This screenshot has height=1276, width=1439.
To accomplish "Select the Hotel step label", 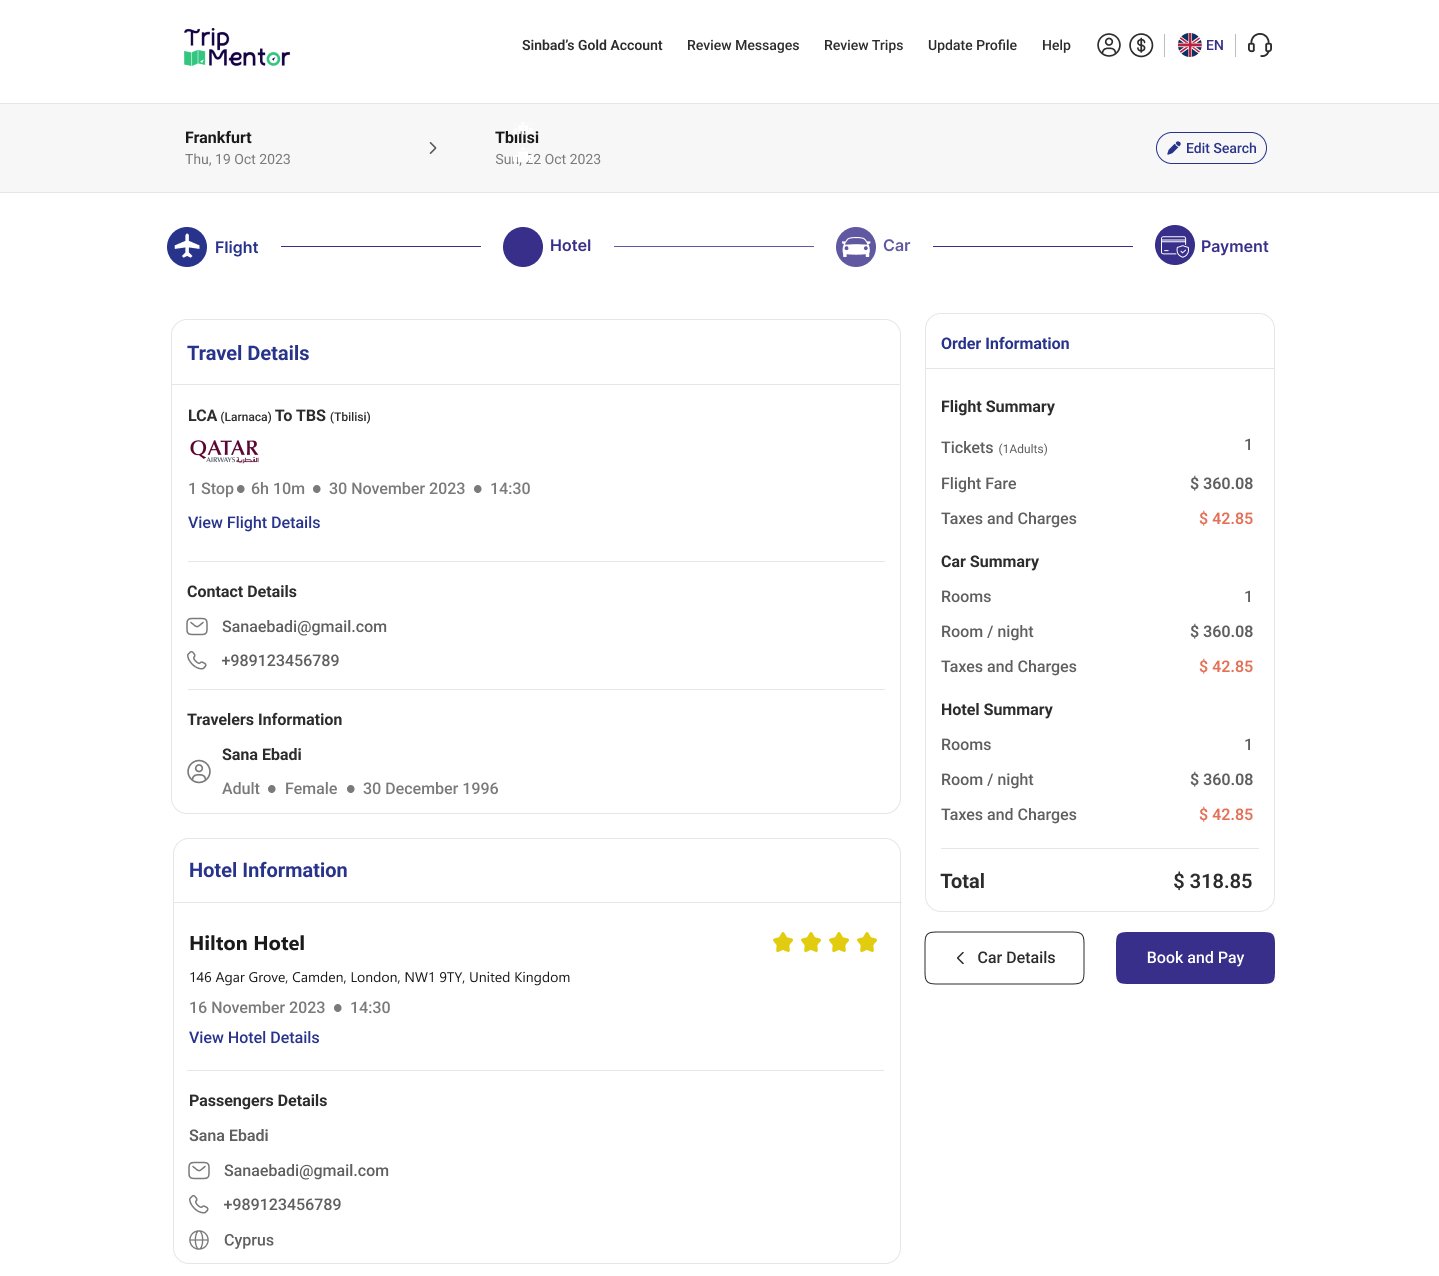I will [x=570, y=245].
